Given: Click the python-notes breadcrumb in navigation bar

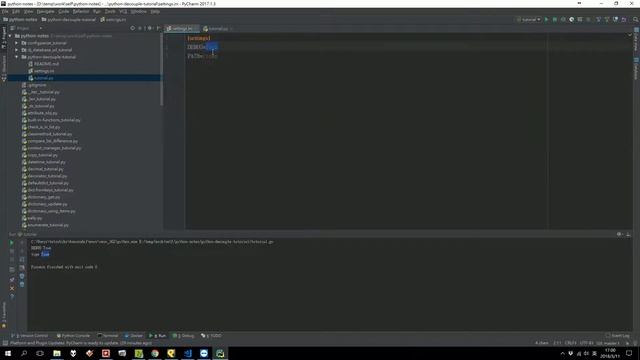Looking at the screenshot, I should tap(20, 20).
